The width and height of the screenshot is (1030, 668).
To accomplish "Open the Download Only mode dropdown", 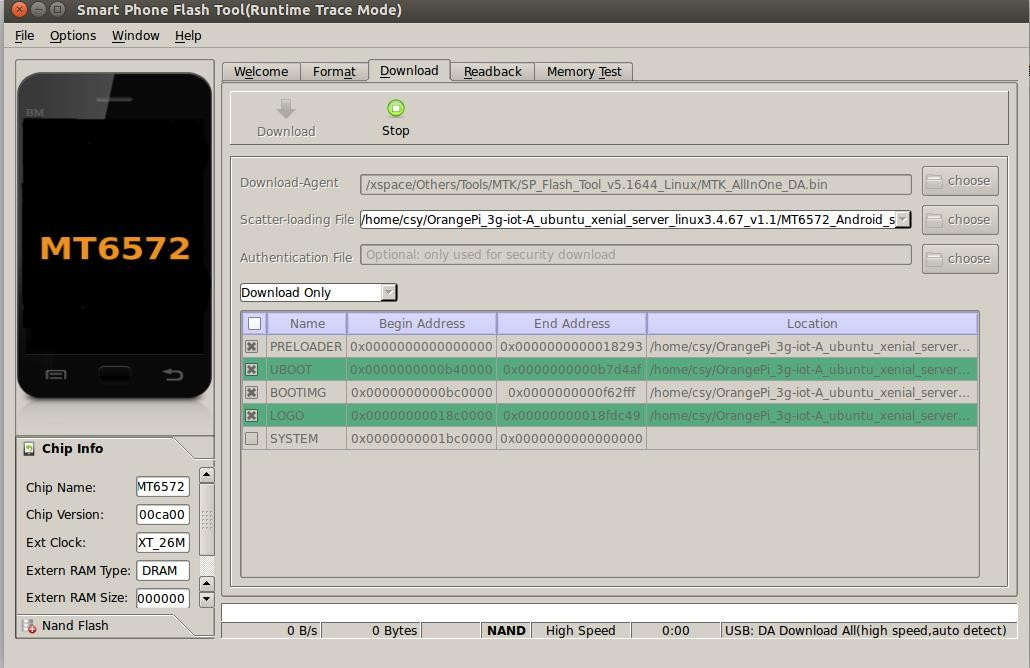I will pos(319,292).
